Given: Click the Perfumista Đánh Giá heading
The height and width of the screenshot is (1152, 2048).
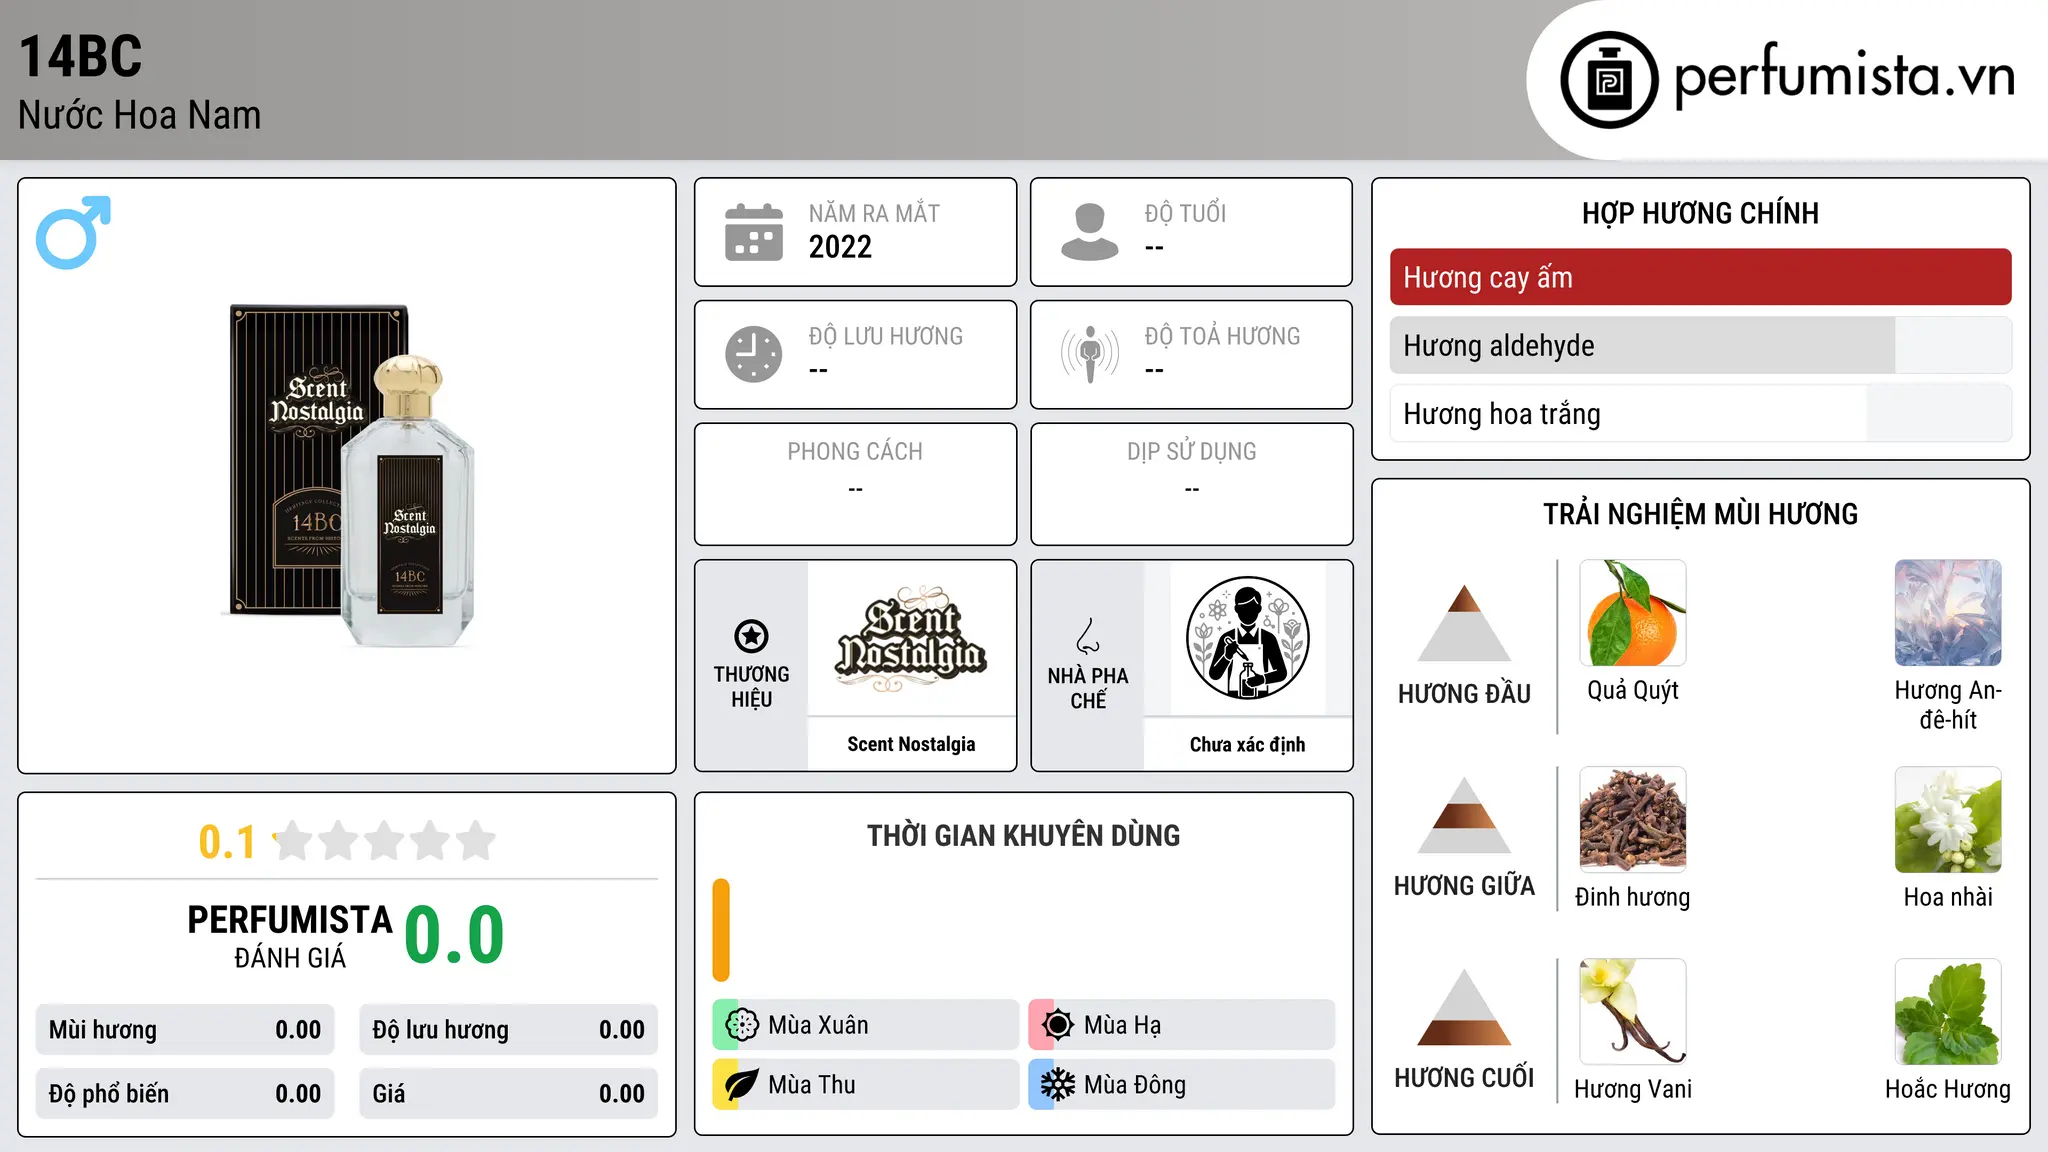Looking at the screenshot, I should click(x=290, y=936).
